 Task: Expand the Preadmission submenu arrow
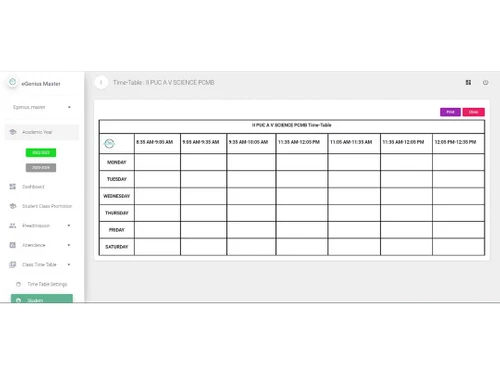tap(69, 226)
